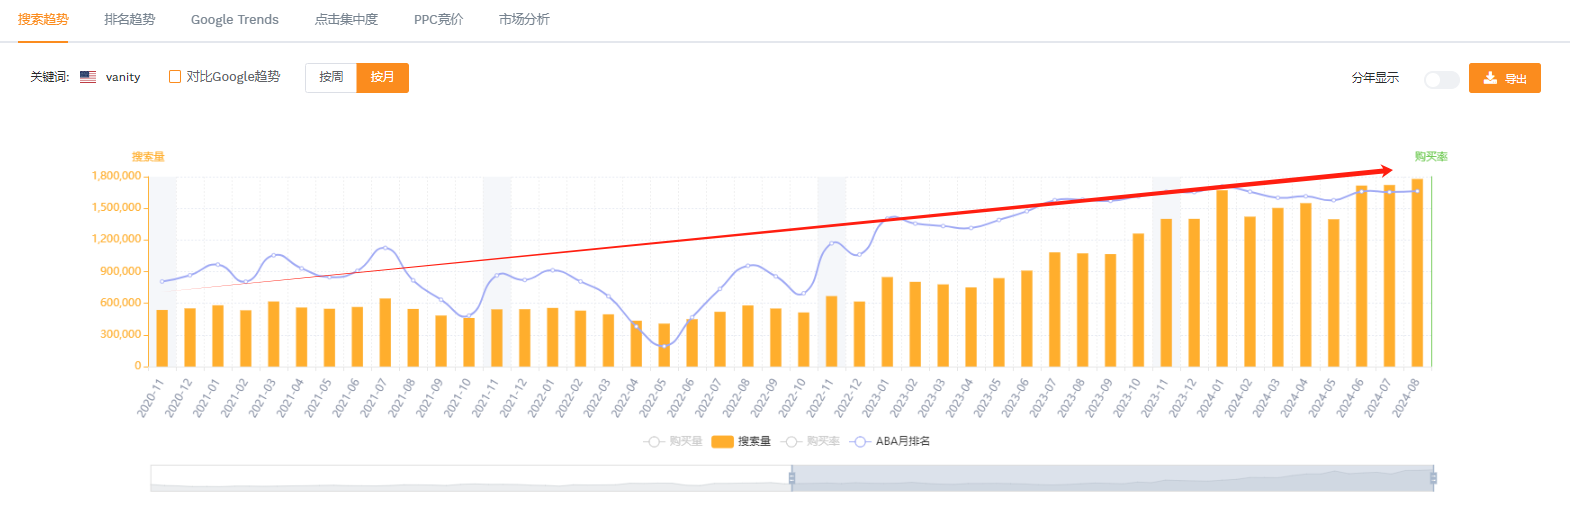Click the left handle of the zoom range slider
Image resolution: width=1570 pixels, height=523 pixels.
tap(792, 478)
